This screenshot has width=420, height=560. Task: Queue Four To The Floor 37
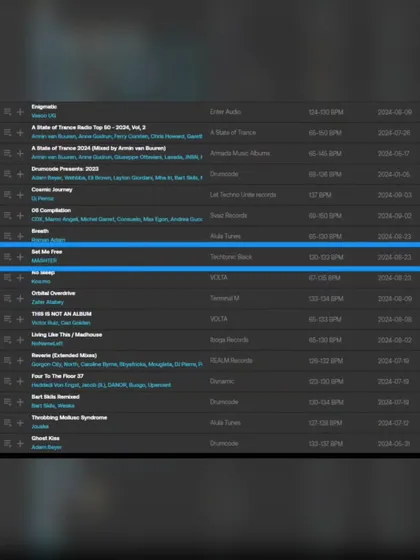pos(8,381)
